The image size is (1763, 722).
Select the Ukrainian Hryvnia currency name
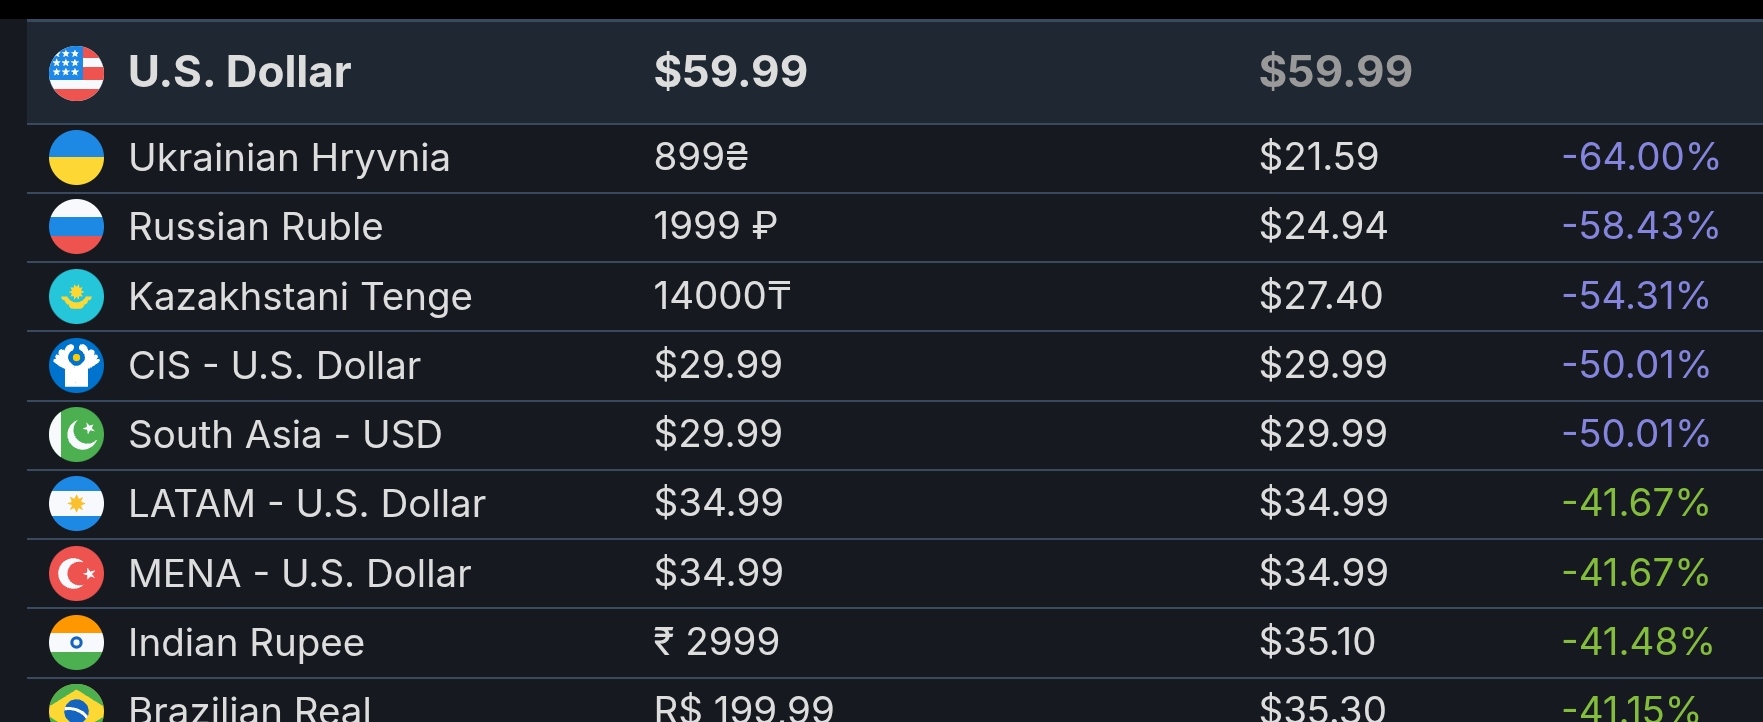(289, 158)
